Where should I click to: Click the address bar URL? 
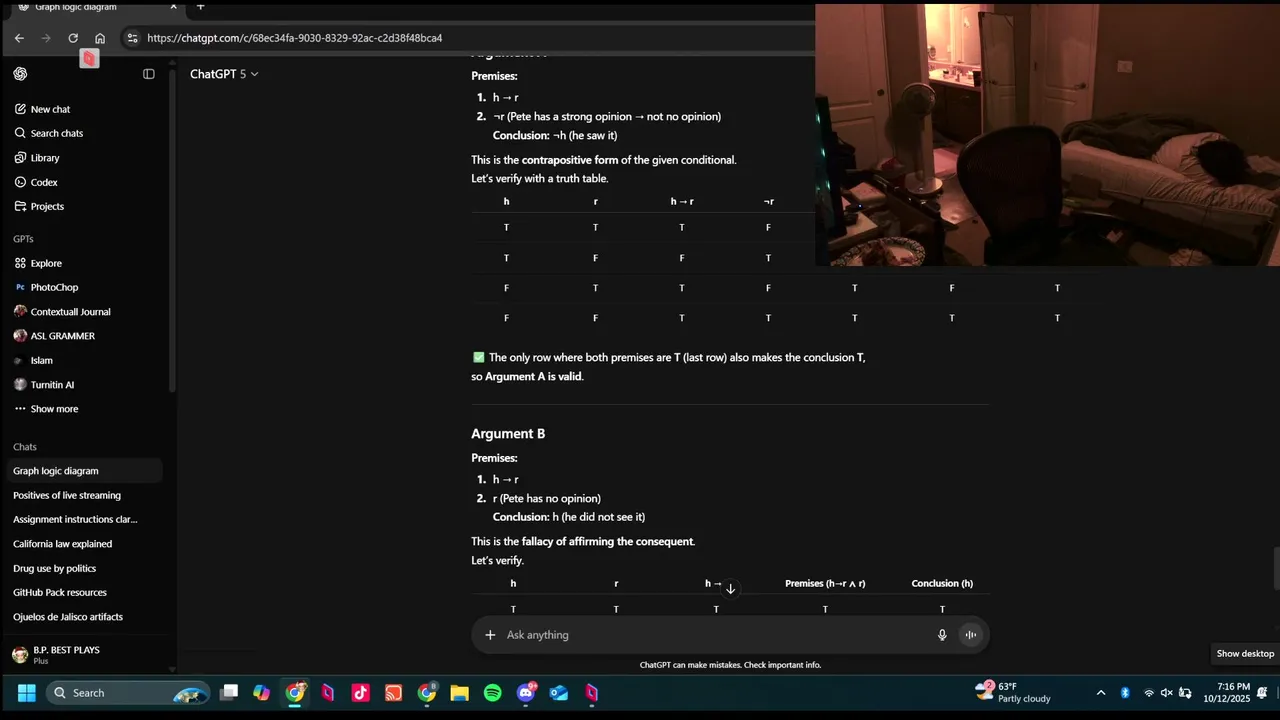click(x=294, y=38)
